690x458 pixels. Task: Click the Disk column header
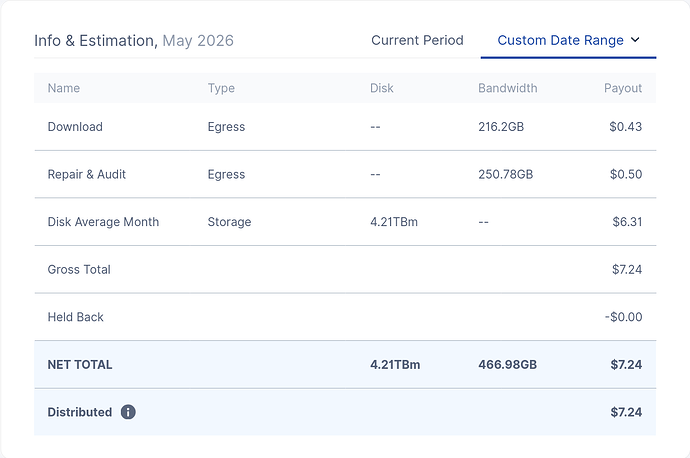(x=382, y=88)
